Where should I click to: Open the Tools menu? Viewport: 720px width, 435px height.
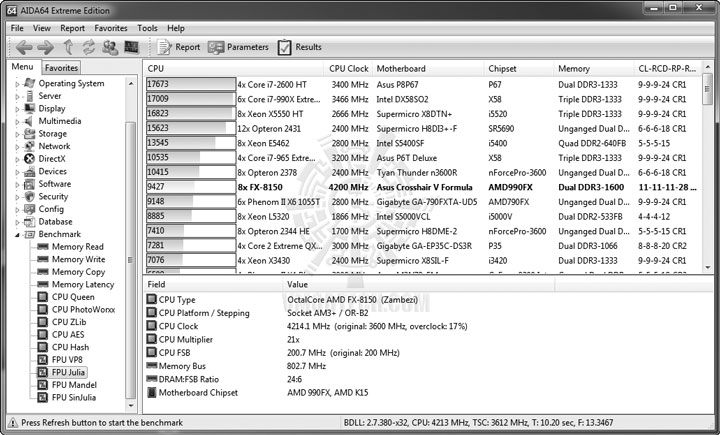147,28
